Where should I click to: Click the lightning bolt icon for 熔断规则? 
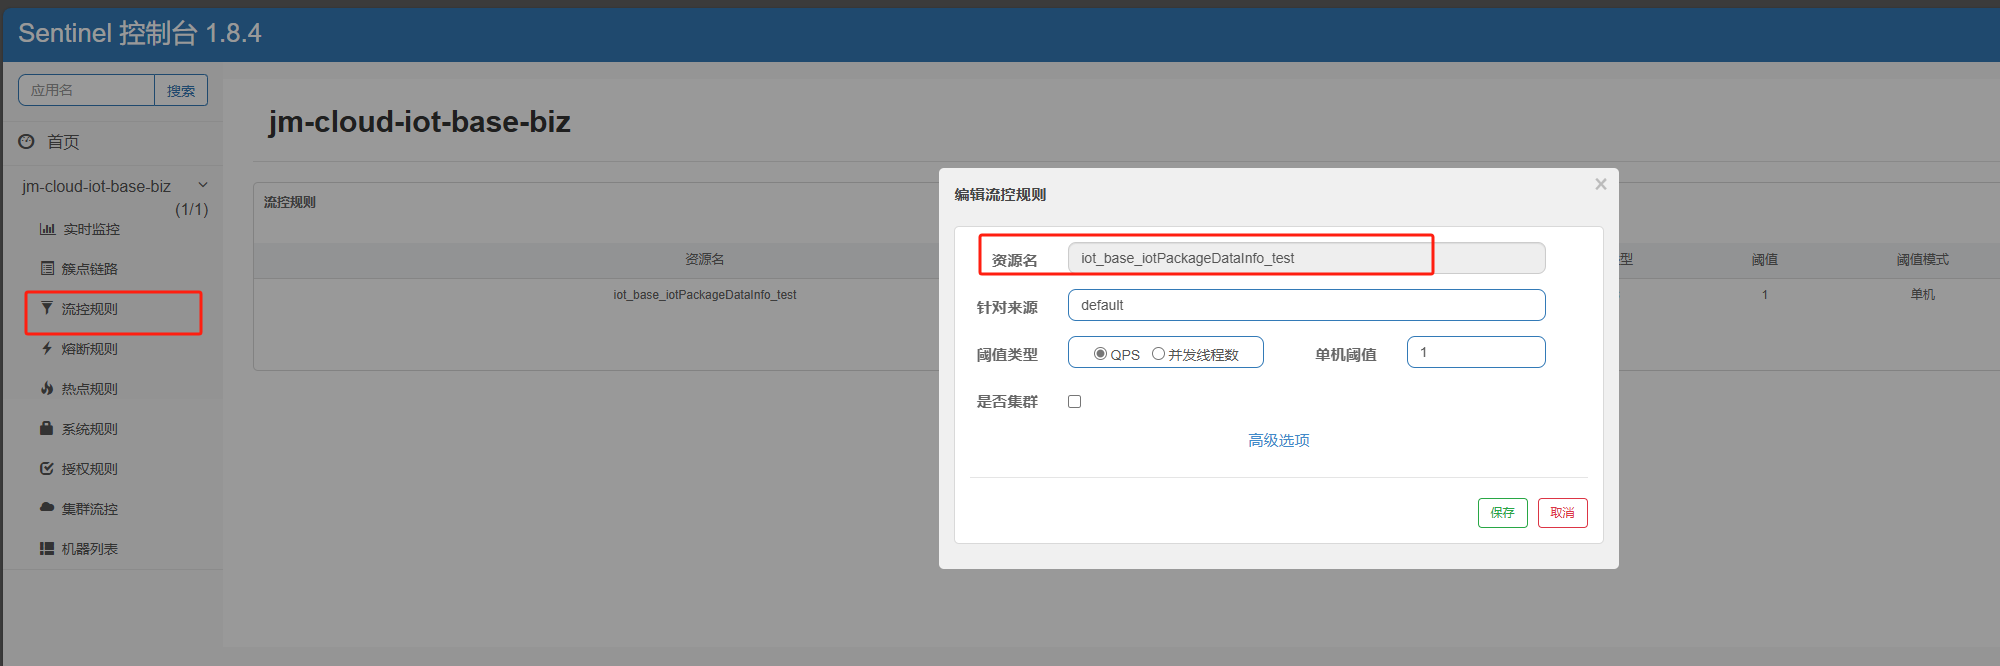click(47, 348)
